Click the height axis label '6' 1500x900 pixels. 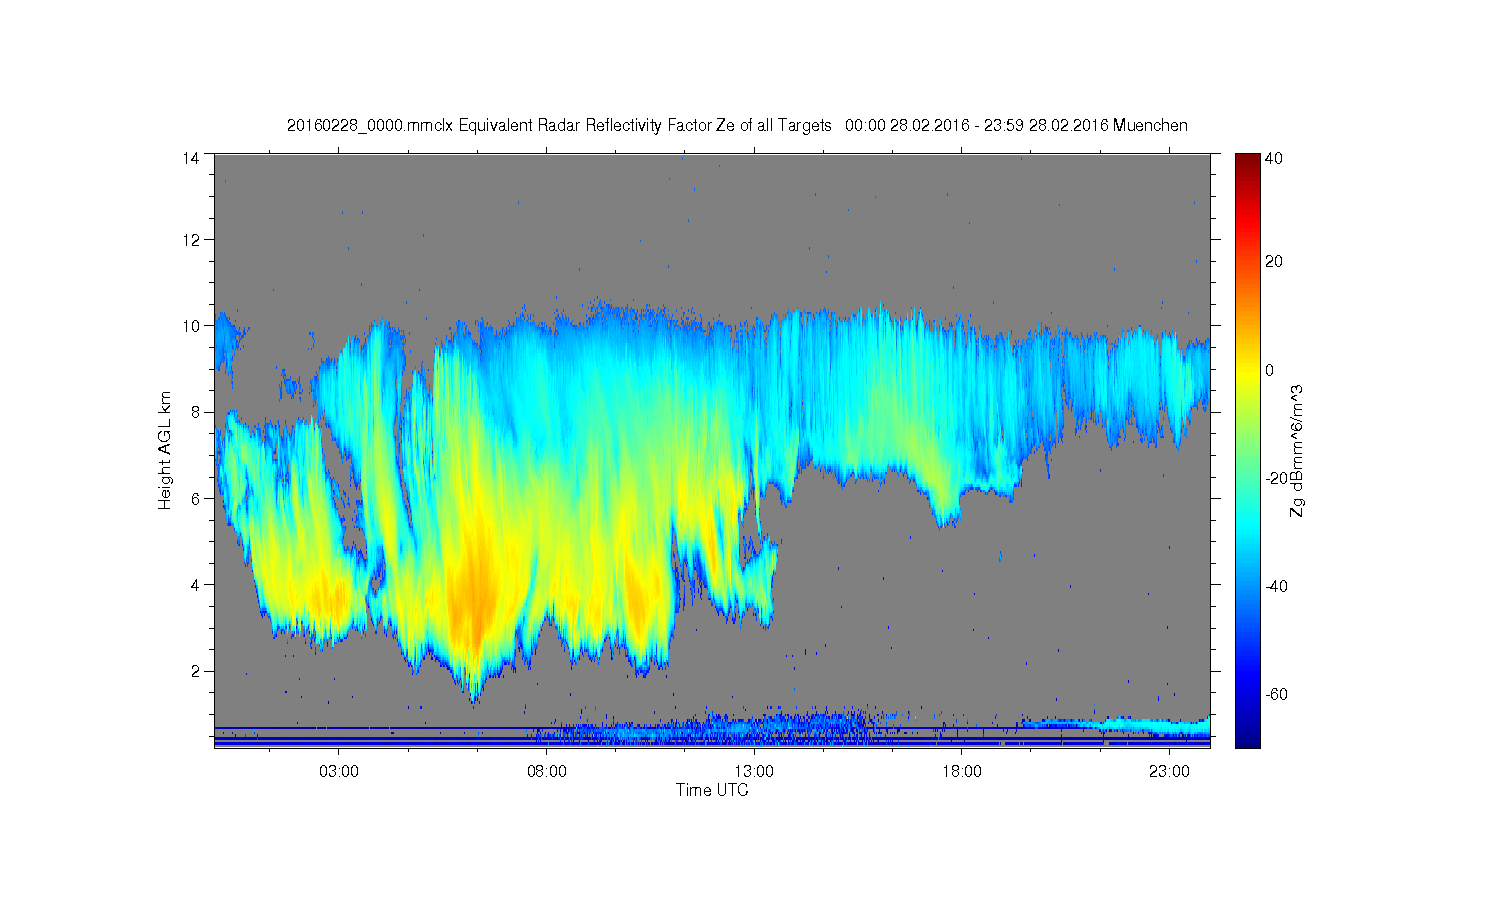[x=196, y=498]
